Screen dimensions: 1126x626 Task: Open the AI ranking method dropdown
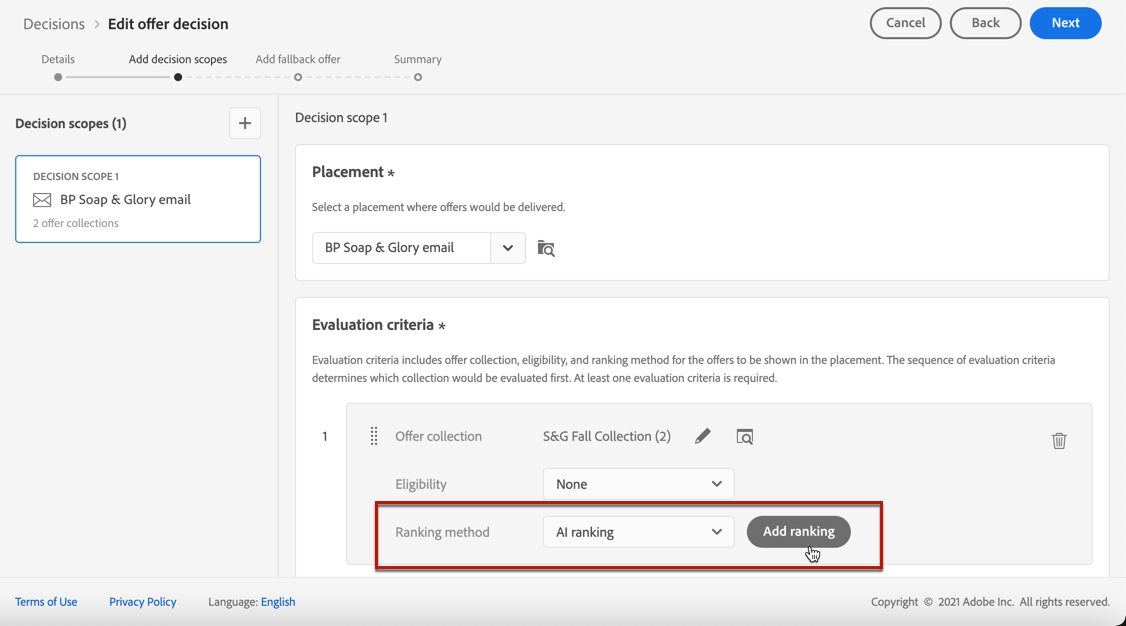pos(638,532)
